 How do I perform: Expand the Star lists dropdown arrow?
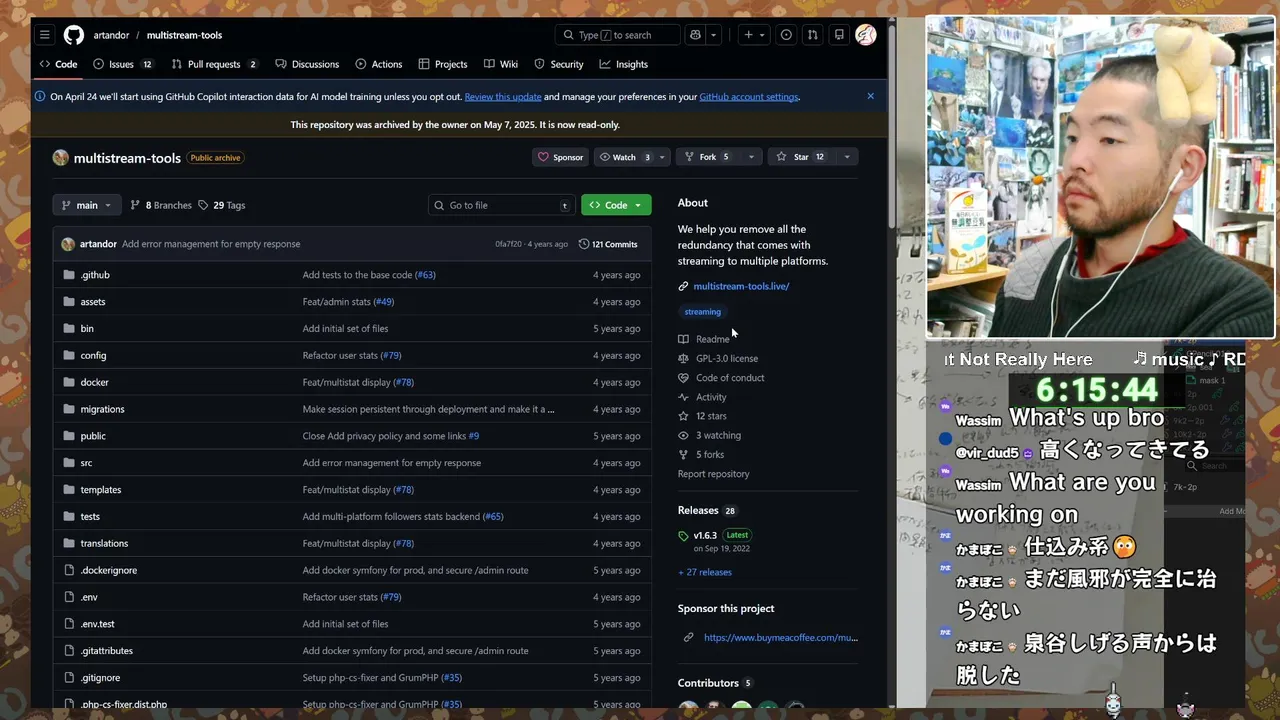click(x=847, y=157)
